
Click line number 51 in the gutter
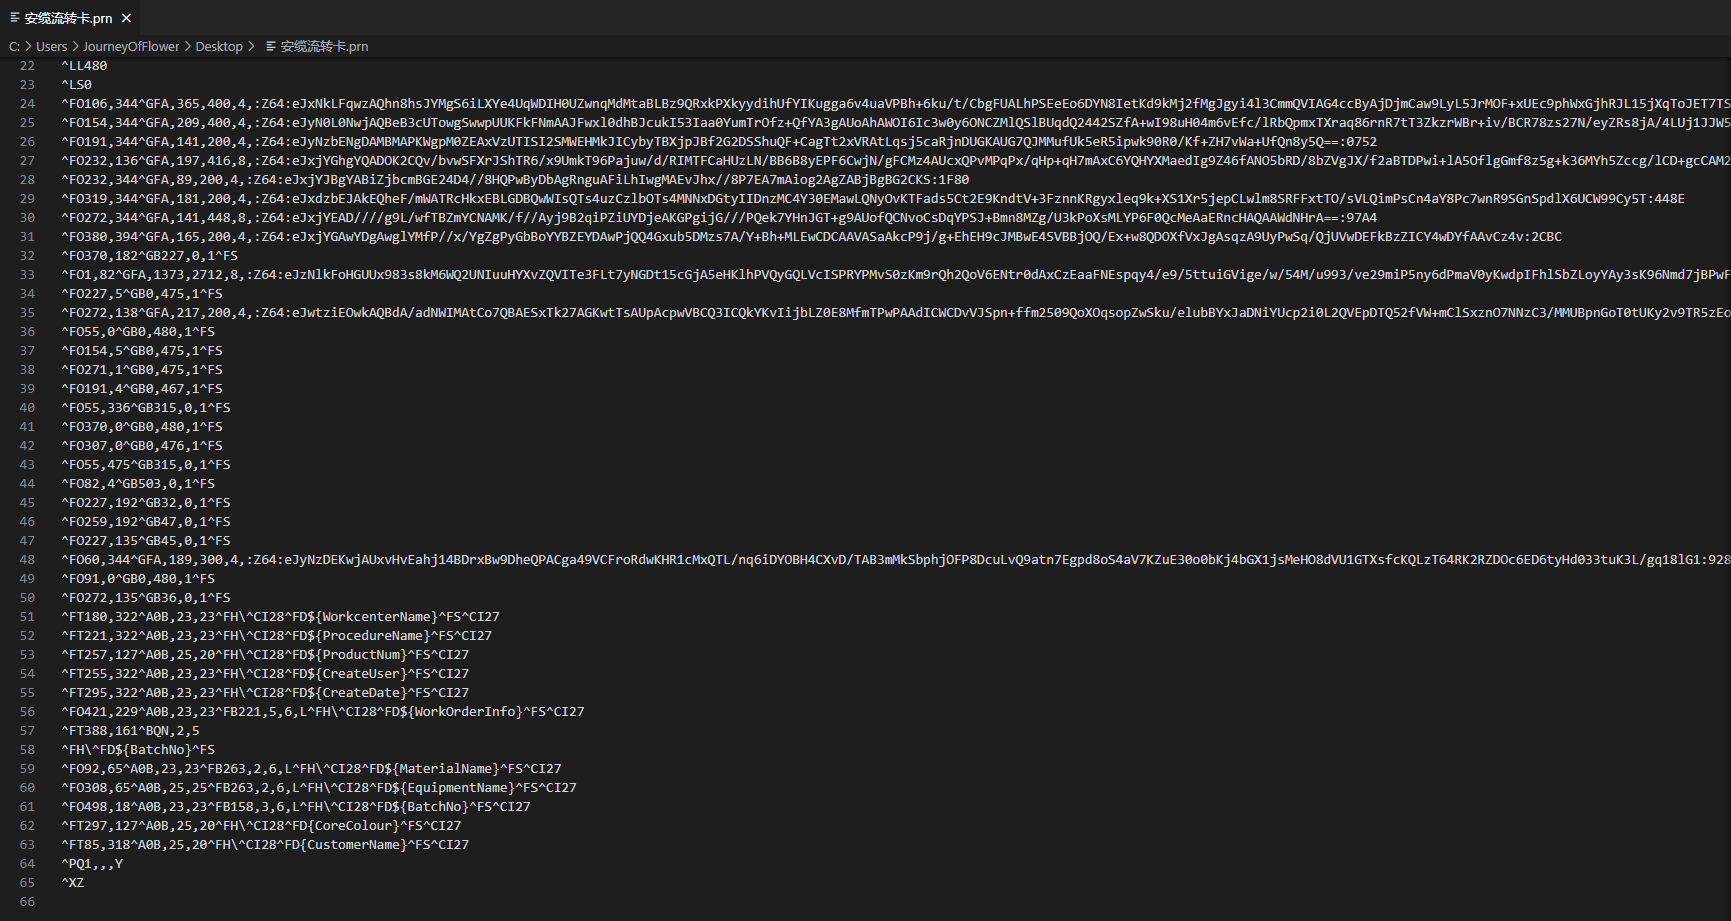point(27,617)
